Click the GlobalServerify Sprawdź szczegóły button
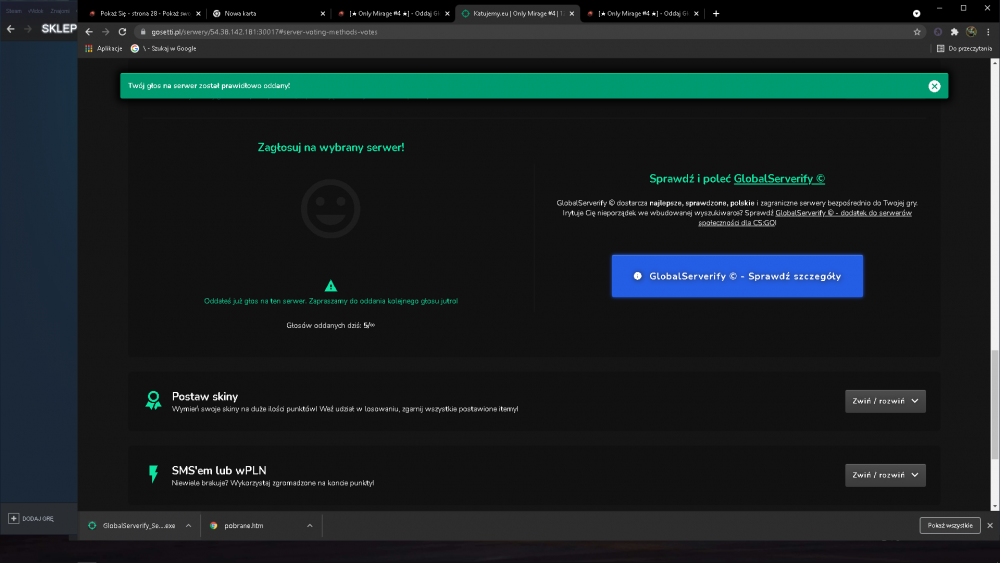 (x=737, y=276)
